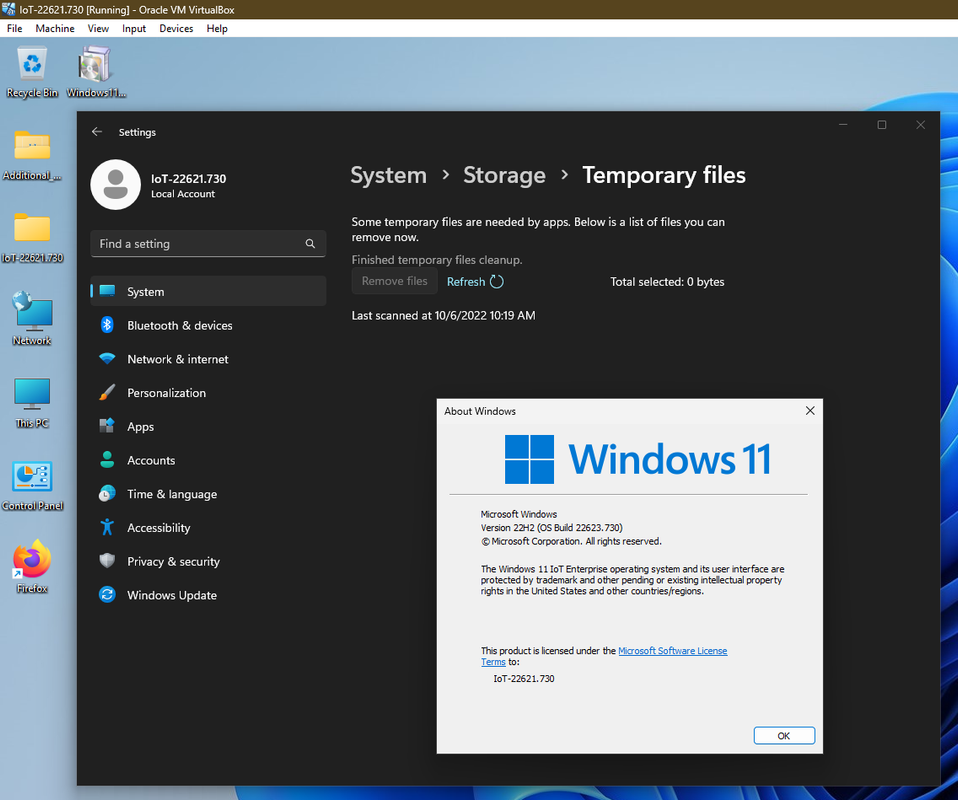Open the File menu in VirtualBox
958x800 pixels.
[x=15, y=28]
